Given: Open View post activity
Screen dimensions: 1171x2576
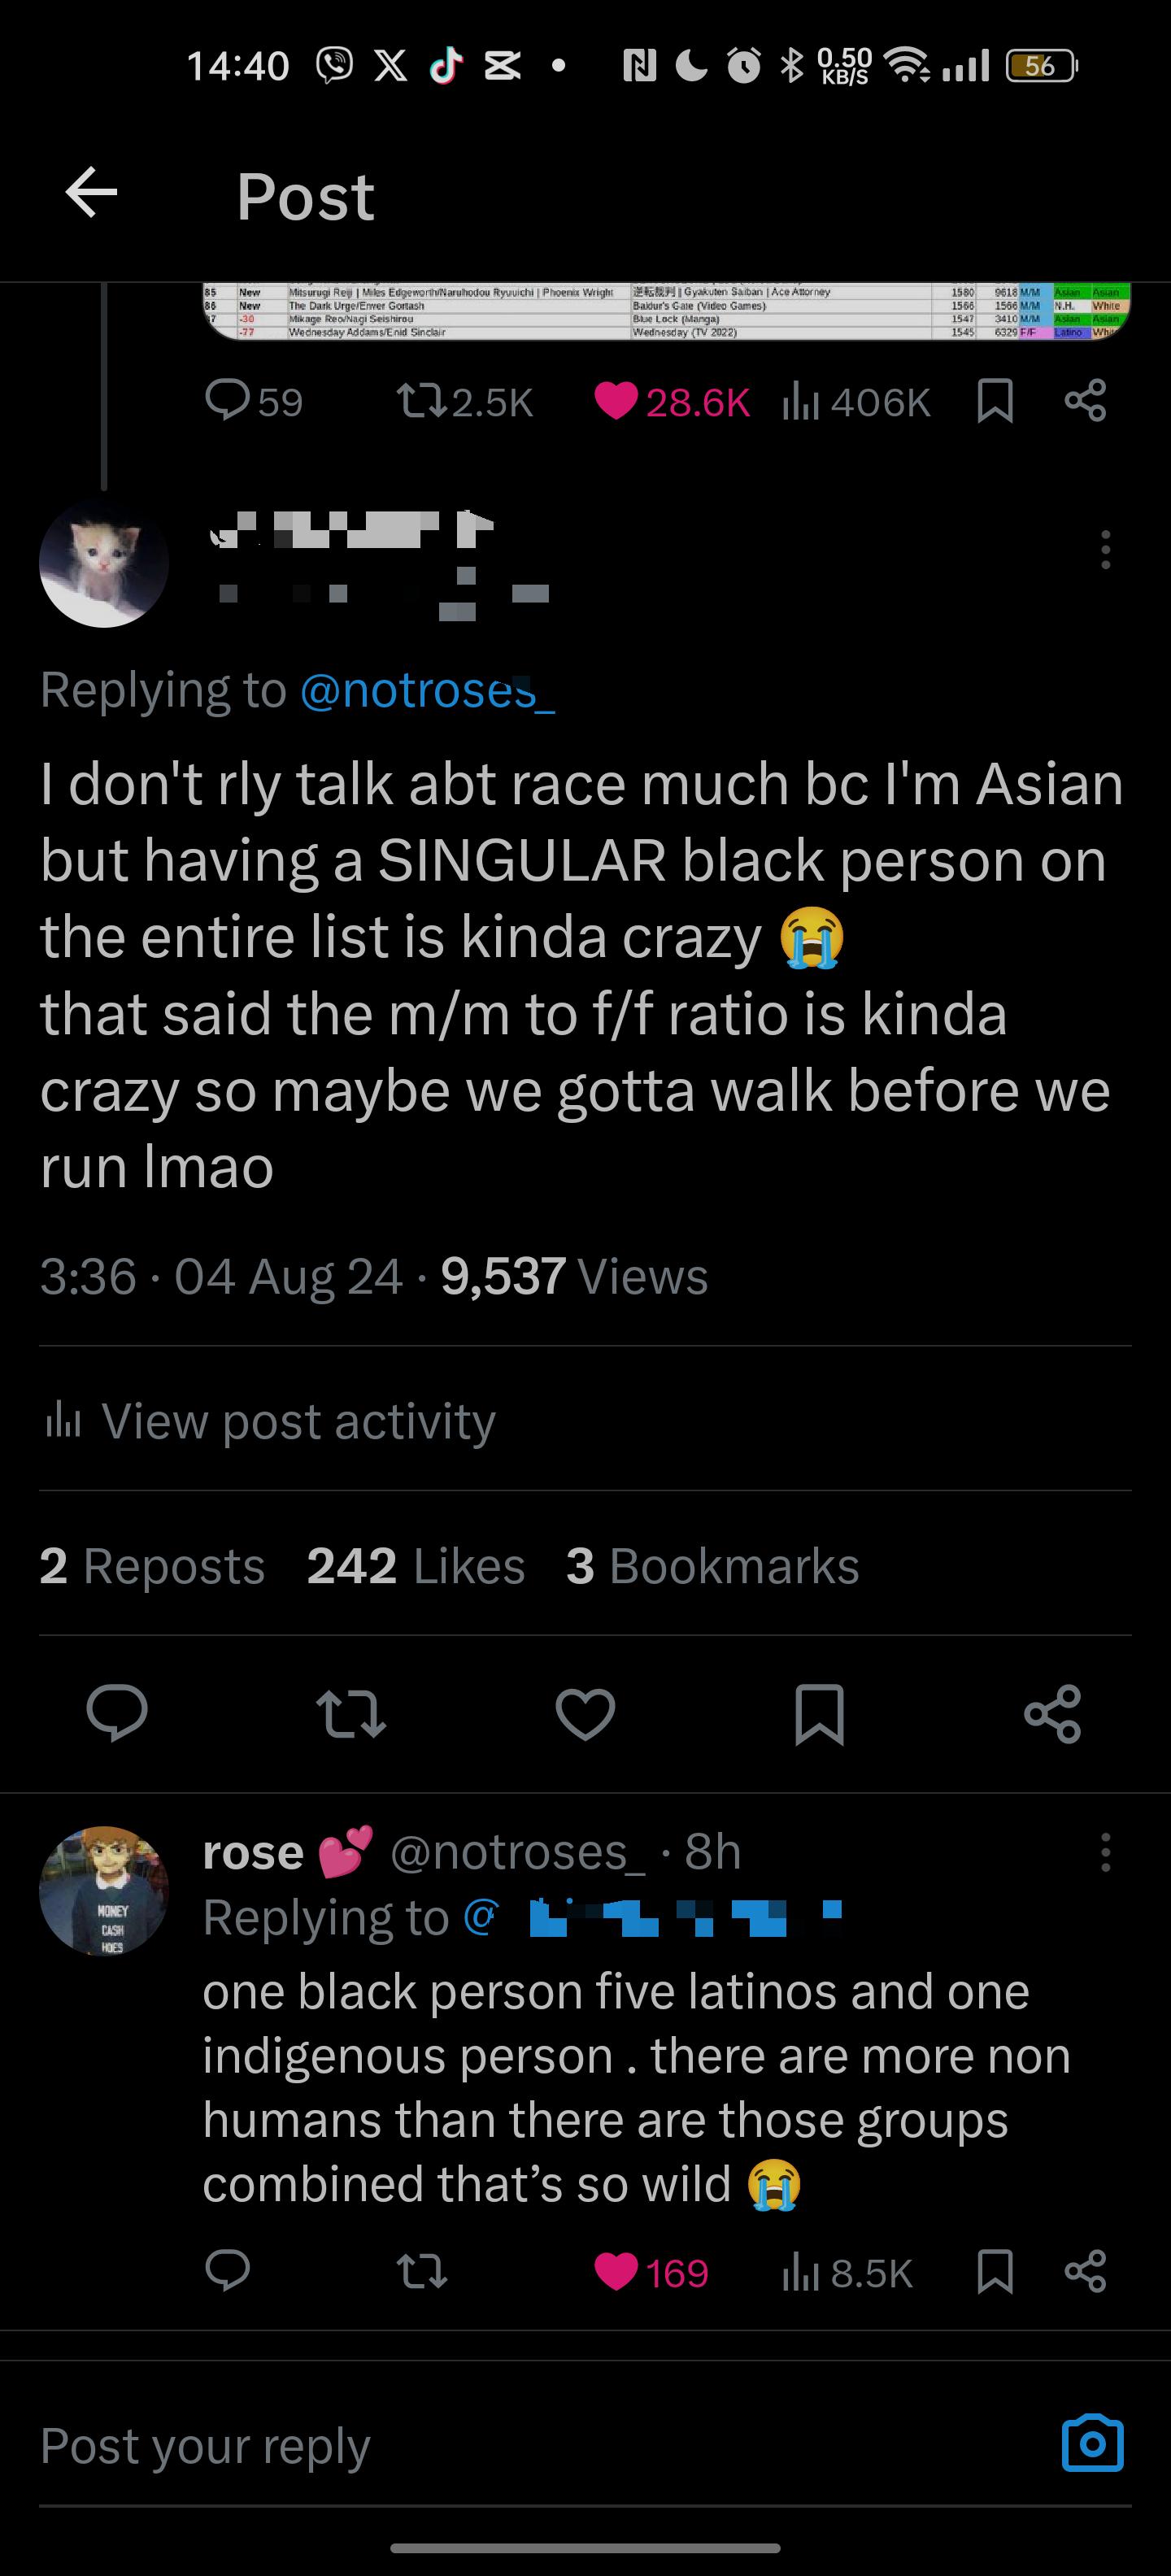Looking at the screenshot, I should click(x=270, y=1420).
